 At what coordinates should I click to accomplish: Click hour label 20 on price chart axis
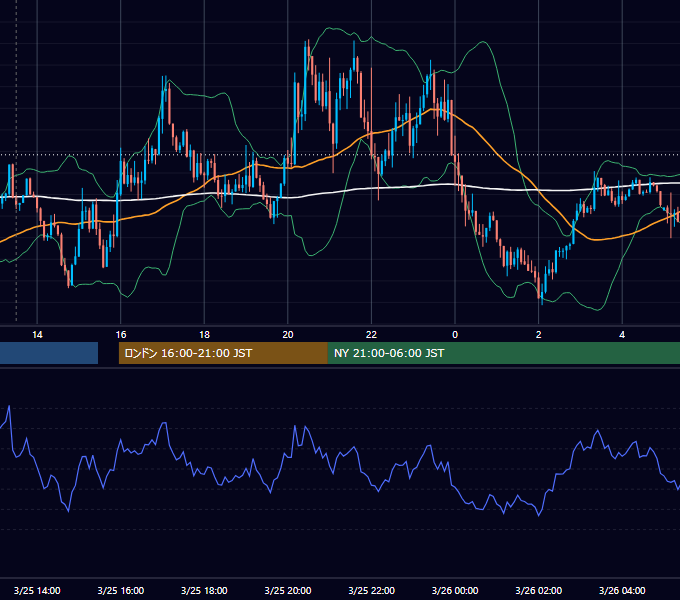[288, 335]
